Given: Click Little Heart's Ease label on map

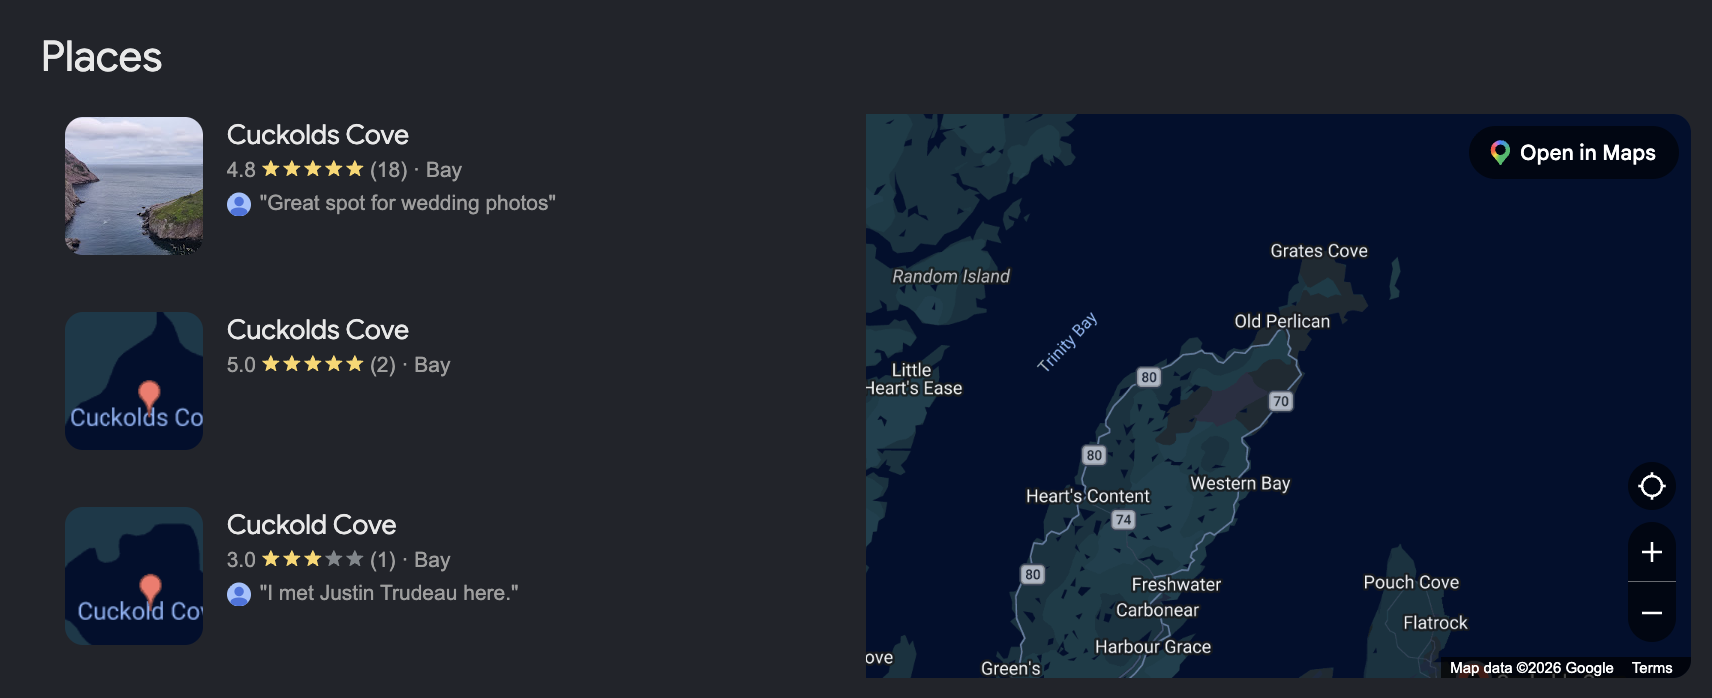Looking at the screenshot, I should (914, 379).
